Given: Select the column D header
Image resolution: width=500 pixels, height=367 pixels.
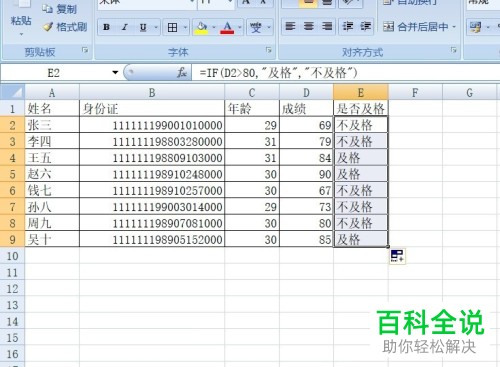Looking at the screenshot, I should (x=306, y=92).
